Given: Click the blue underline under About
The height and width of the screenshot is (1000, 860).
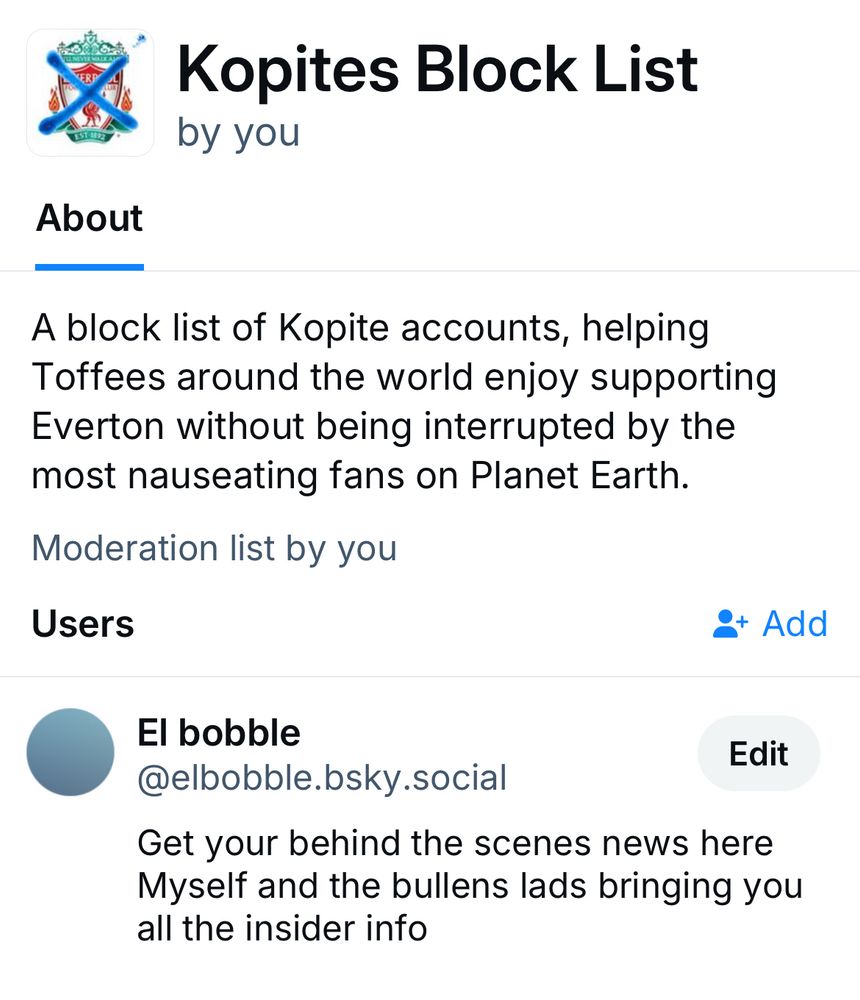Looking at the screenshot, I should pyautogui.click(x=89, y=267).
